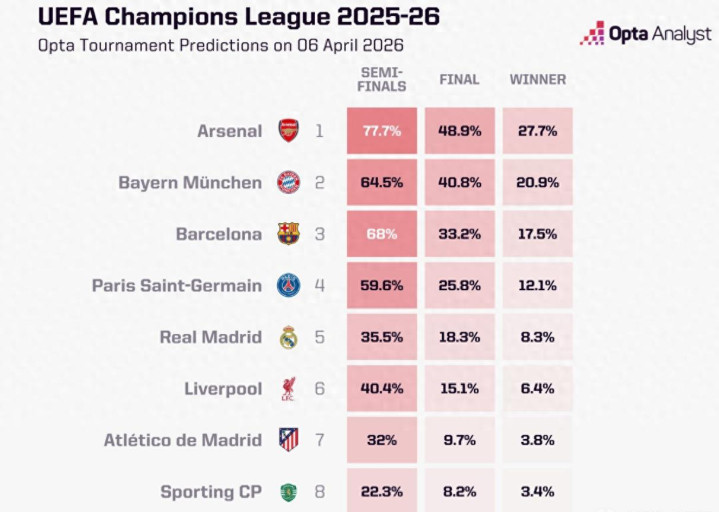Select the Barcelona club crest
This screenshot has width=719, height=512.
coord(288,234)
